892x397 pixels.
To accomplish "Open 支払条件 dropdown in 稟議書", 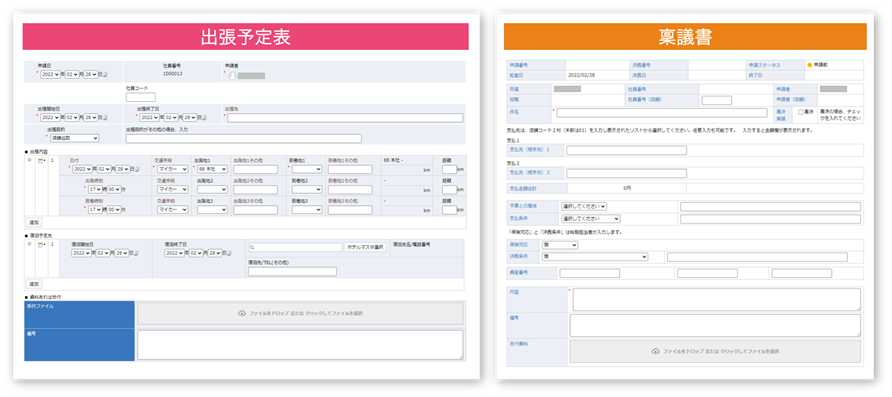I will (x=590, y=218).
